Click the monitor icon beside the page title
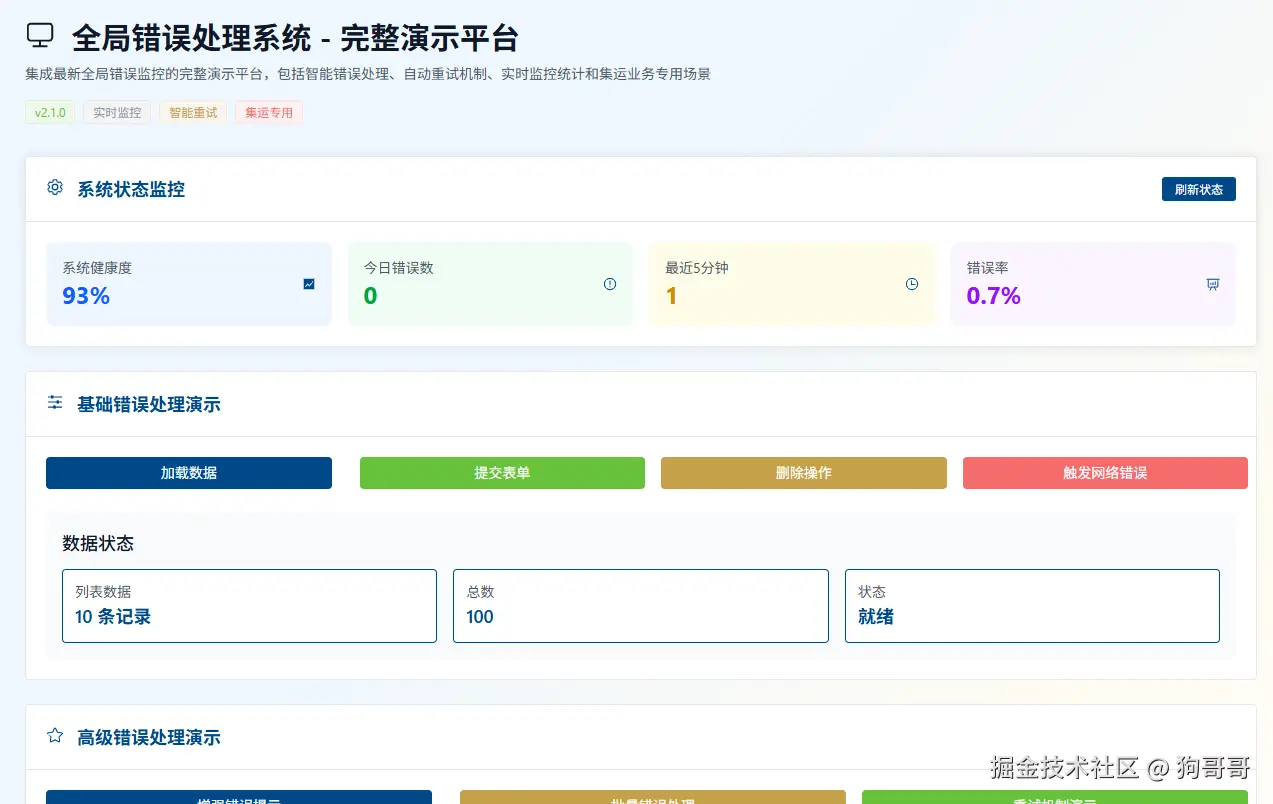Image resolution: width=1273 pixels, height=804 pixels. pos(39,34)
